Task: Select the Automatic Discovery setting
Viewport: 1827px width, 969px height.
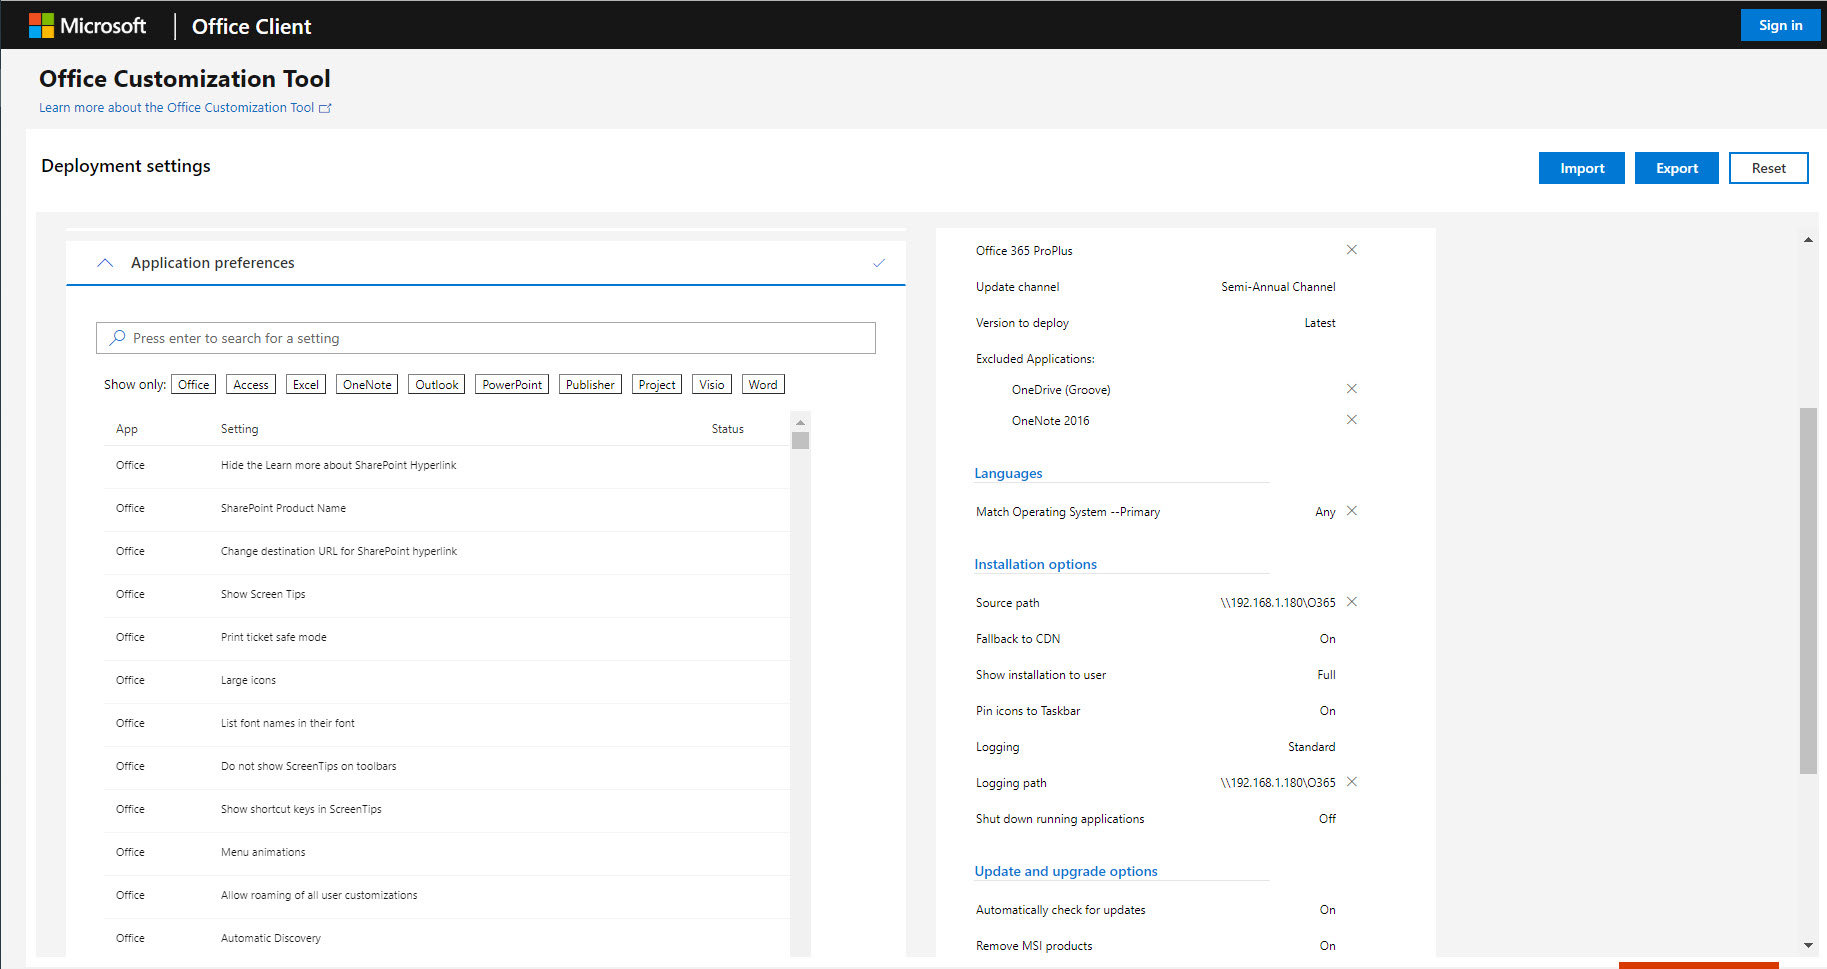Action: [446, 939]
